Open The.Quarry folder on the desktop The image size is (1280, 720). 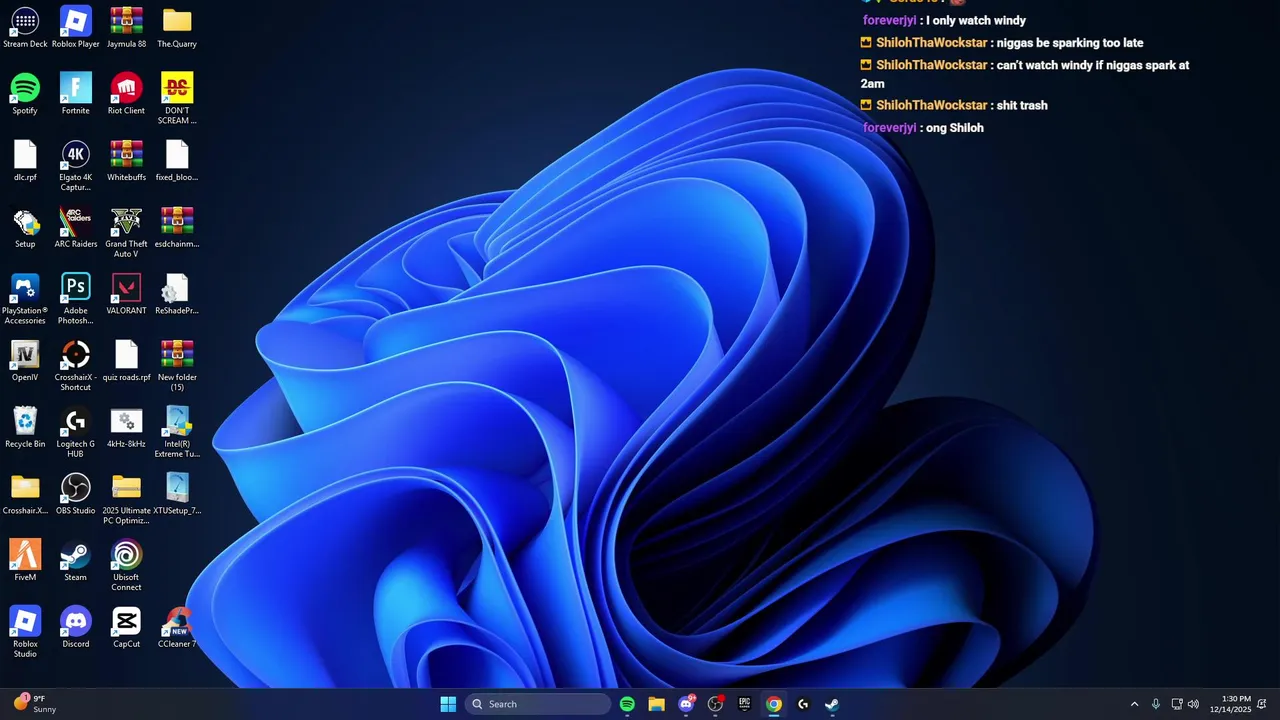(177, 27)
